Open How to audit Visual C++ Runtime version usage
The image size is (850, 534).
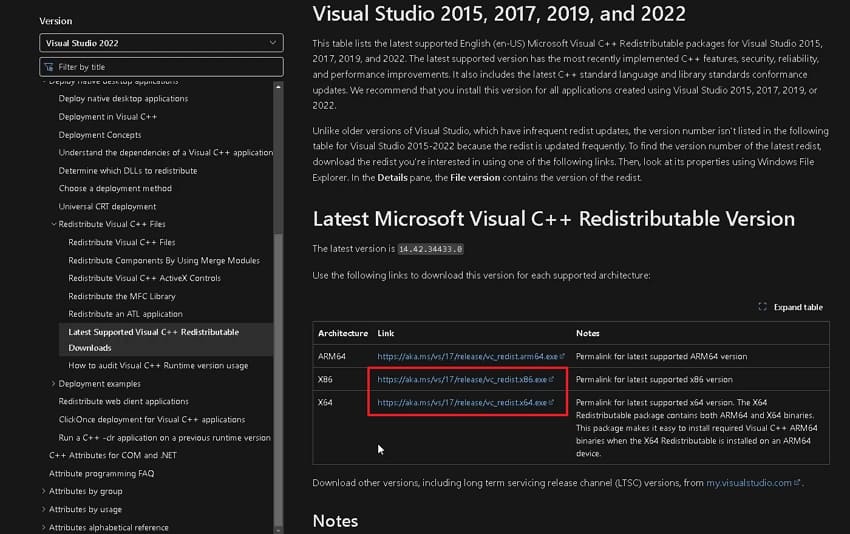click(x=158, y=365)
